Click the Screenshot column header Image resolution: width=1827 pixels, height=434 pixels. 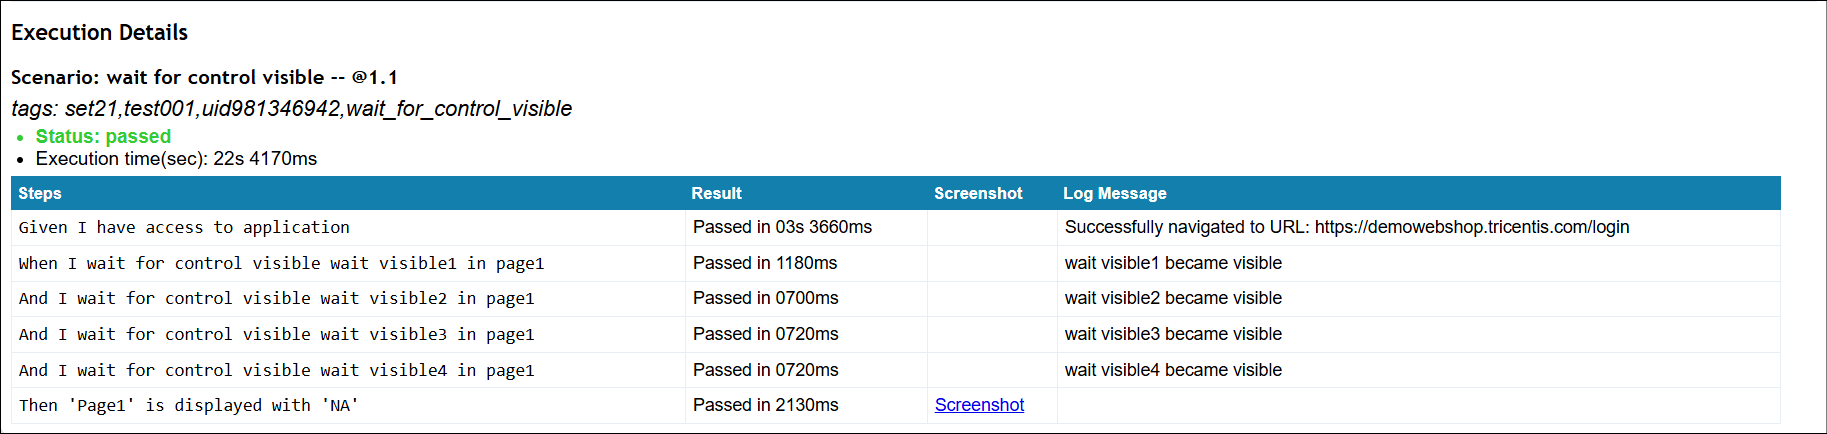[977, 193]
